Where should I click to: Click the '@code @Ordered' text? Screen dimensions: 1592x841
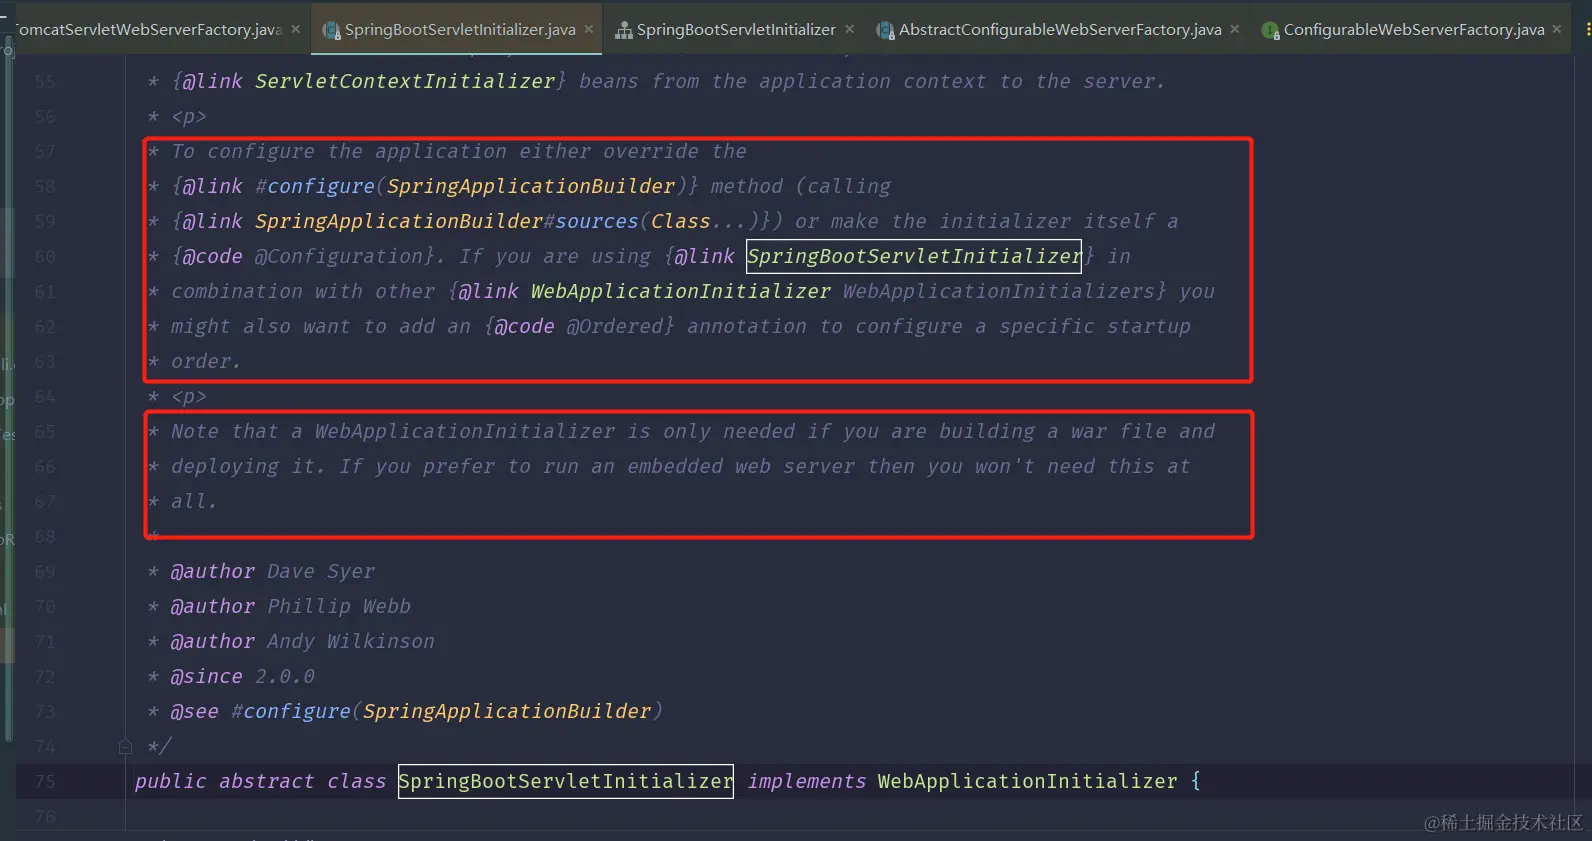coord(580,326)
